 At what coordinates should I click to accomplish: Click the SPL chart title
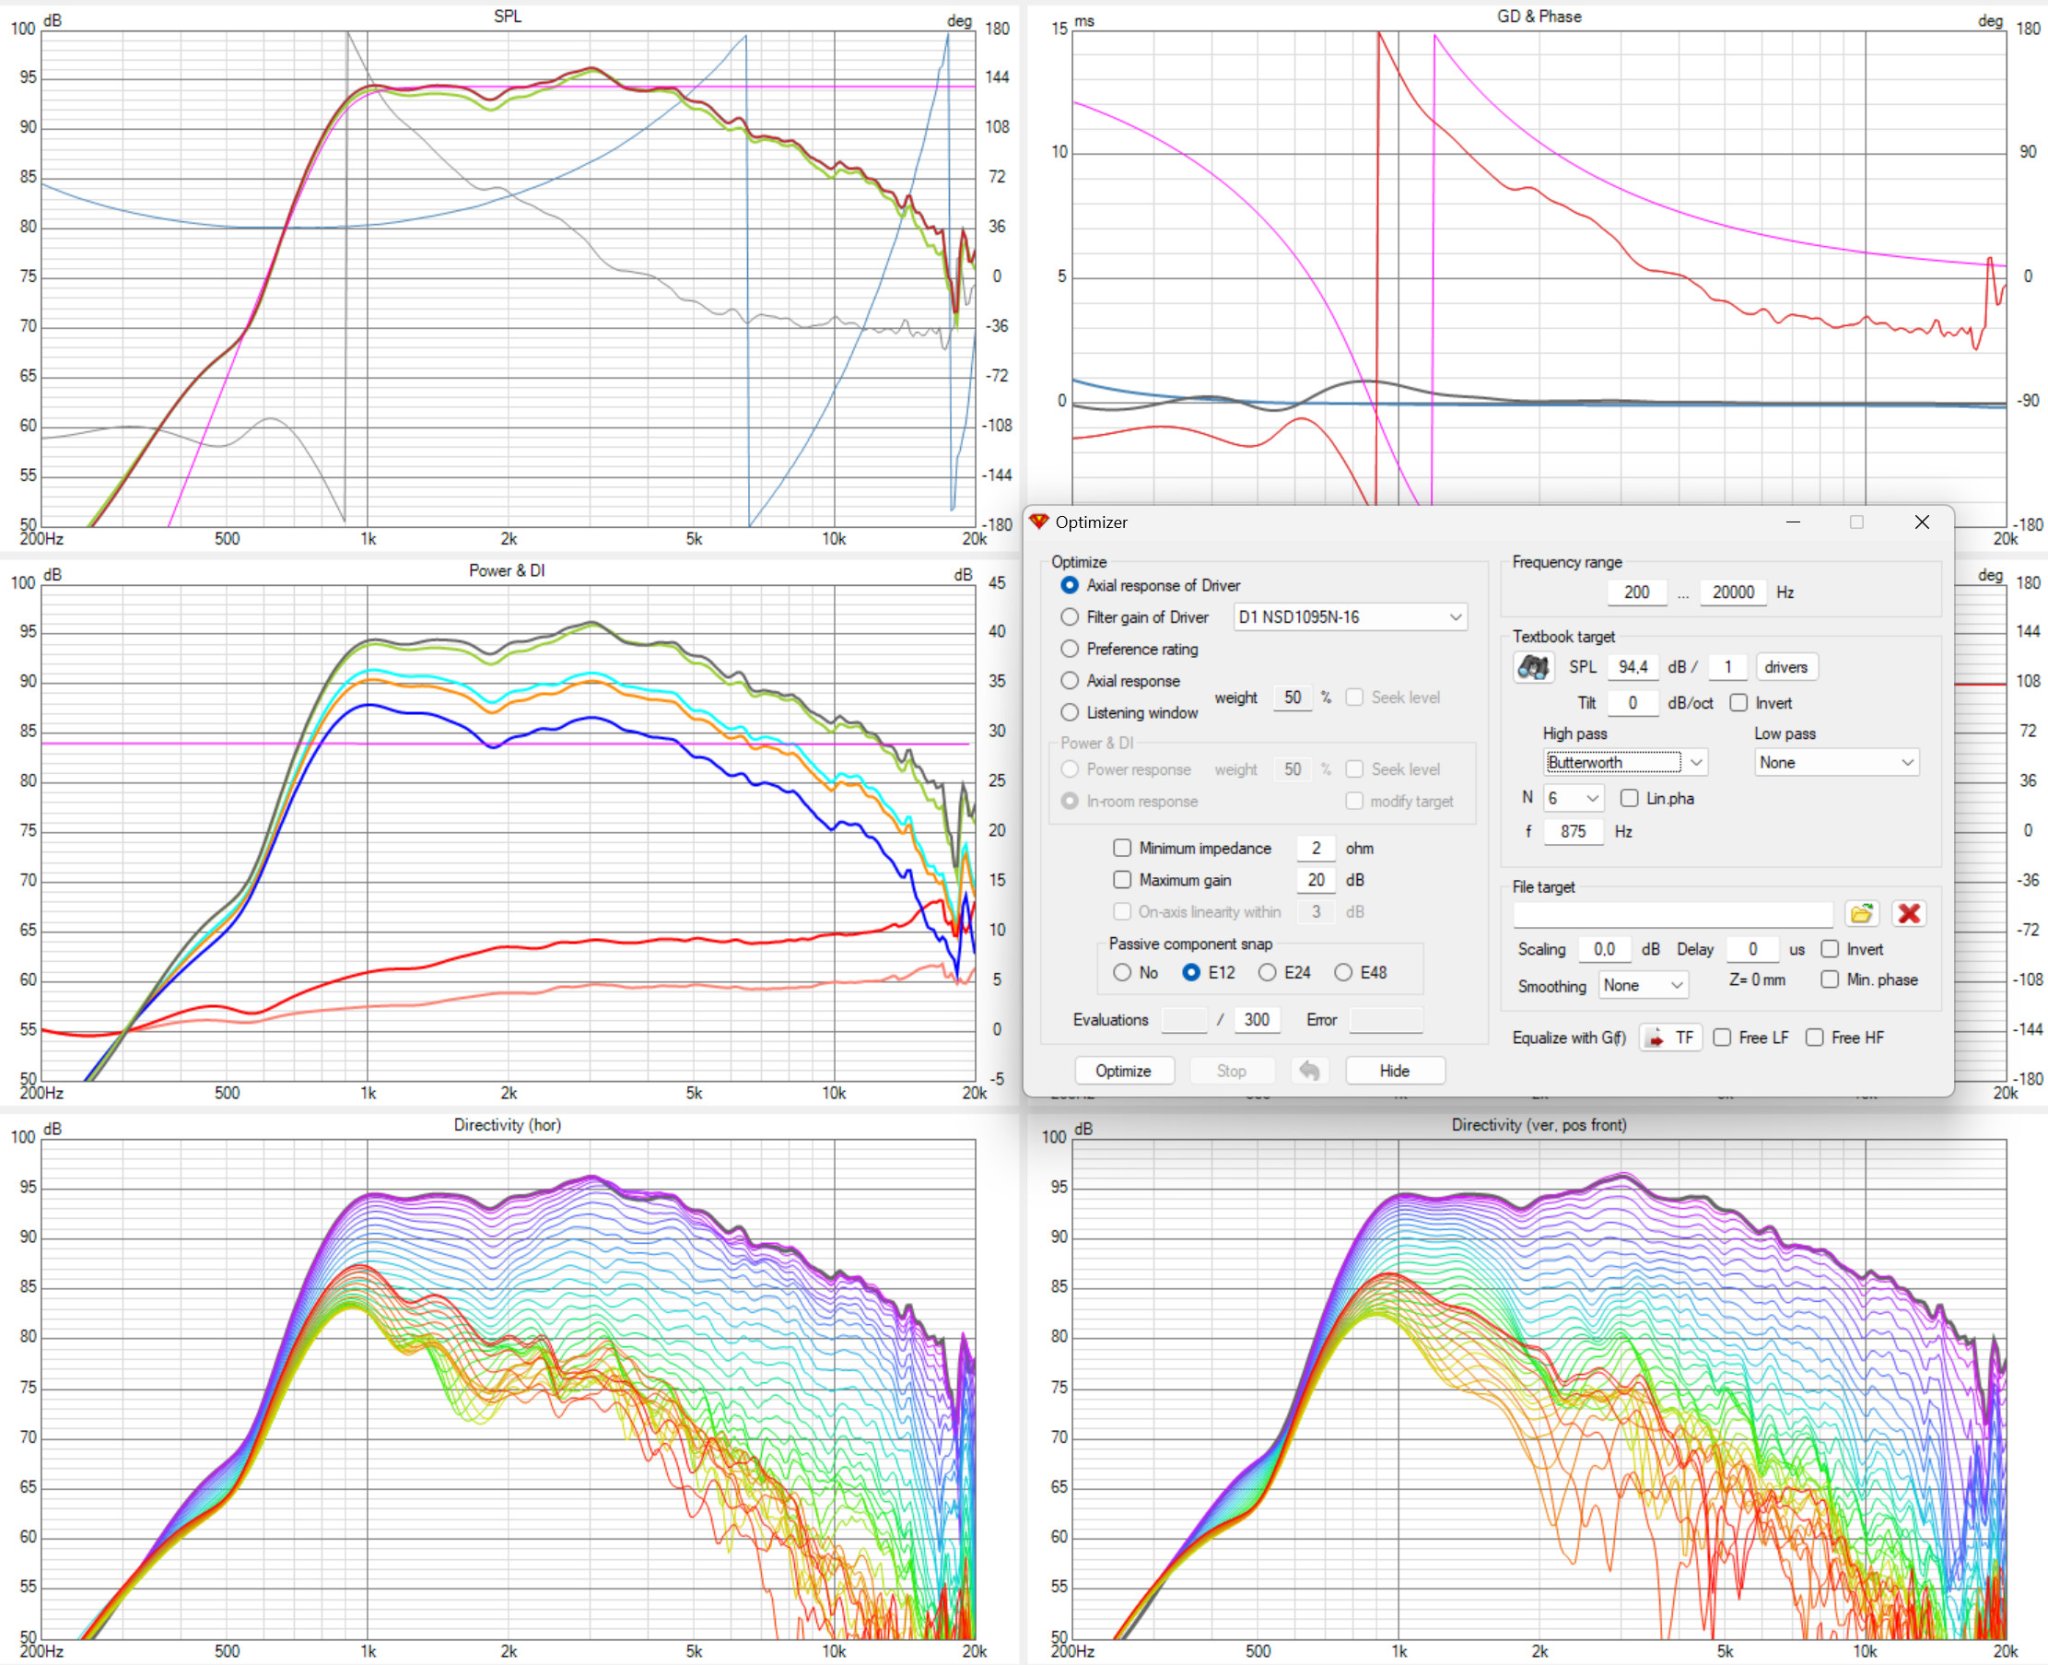[x=507, y=16]
